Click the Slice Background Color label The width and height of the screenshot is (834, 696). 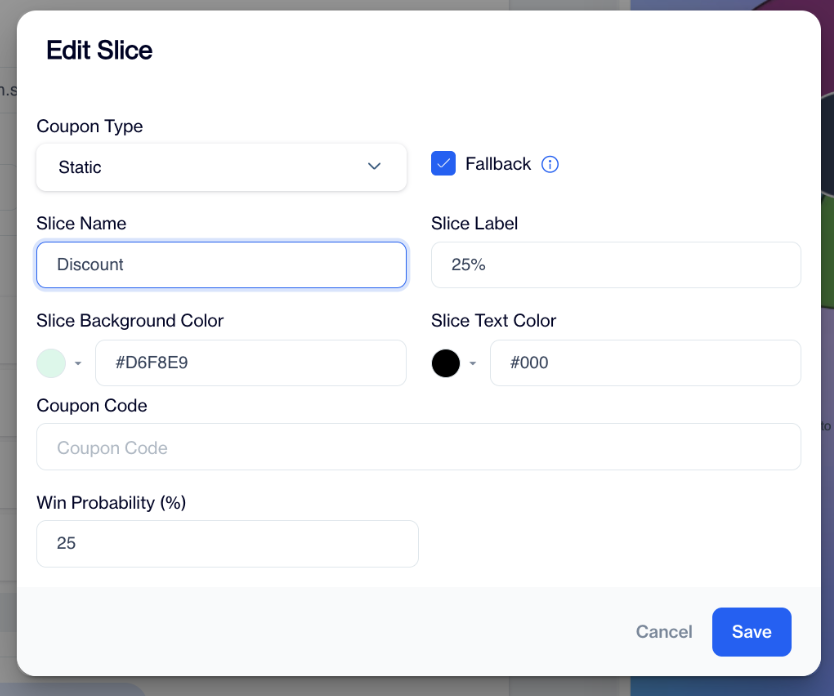click(130, 321)
